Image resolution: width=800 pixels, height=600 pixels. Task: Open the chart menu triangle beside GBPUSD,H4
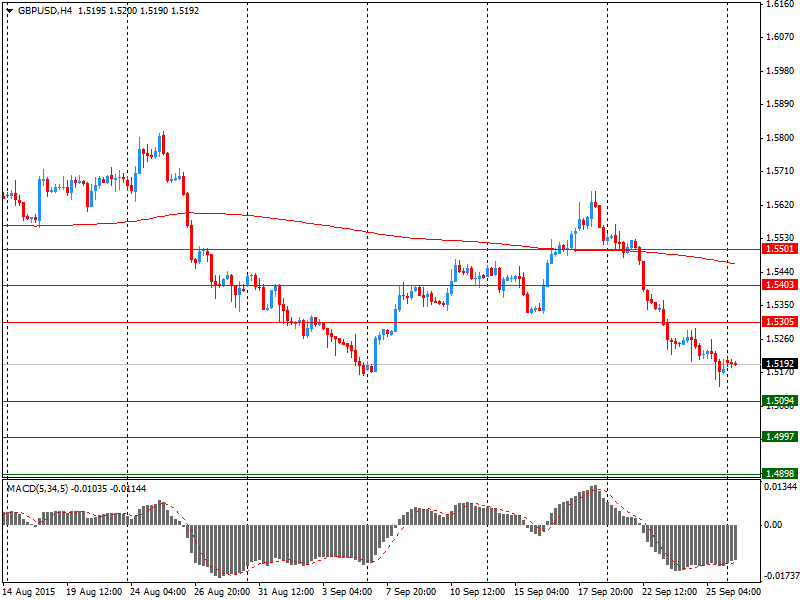(9, 11)
